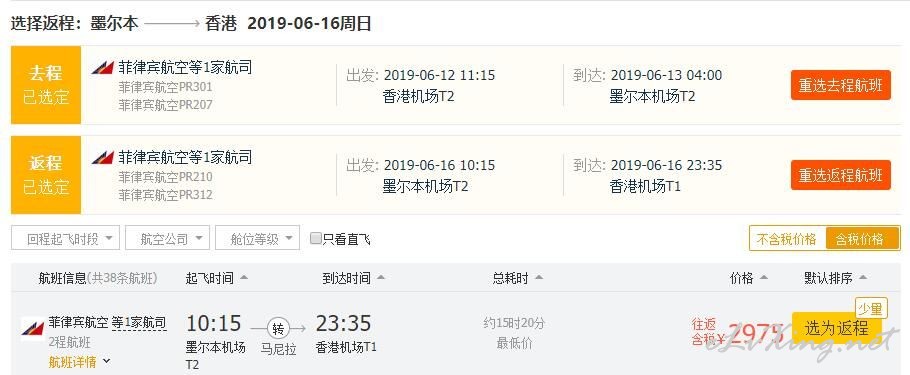Screen dimensions: 910x375
Task: Click 等1家航司 dotted link in result
Action: (139, 323)
